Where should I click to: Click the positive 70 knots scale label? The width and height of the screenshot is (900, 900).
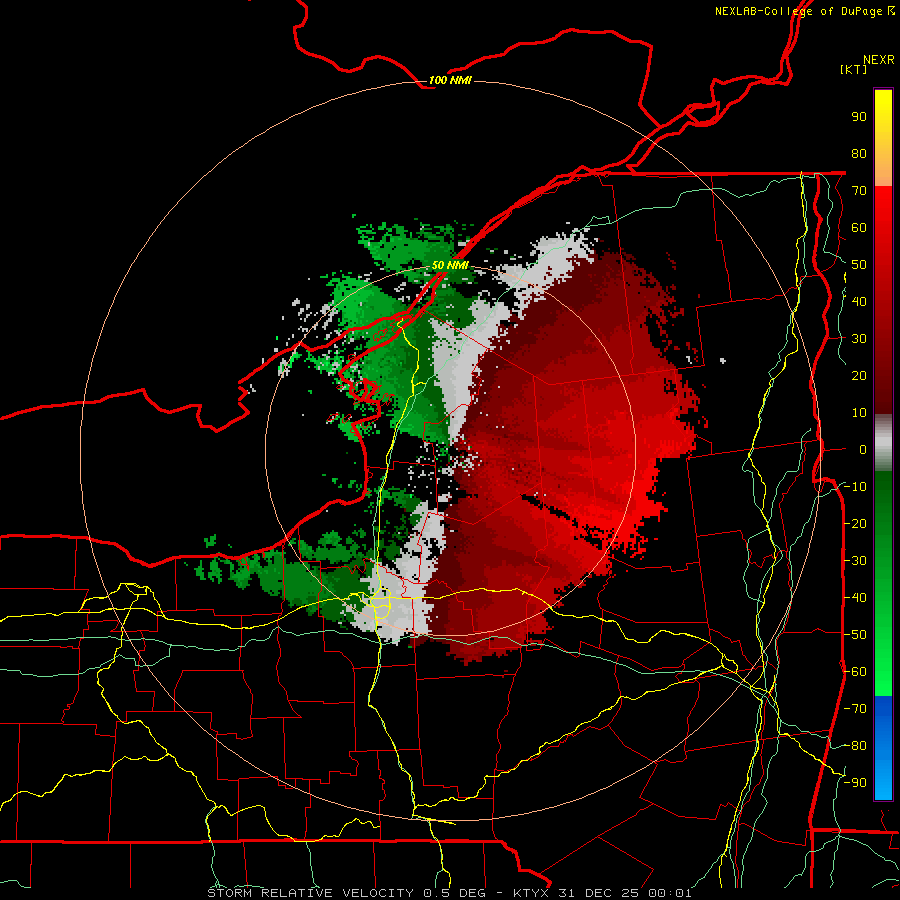859,191
